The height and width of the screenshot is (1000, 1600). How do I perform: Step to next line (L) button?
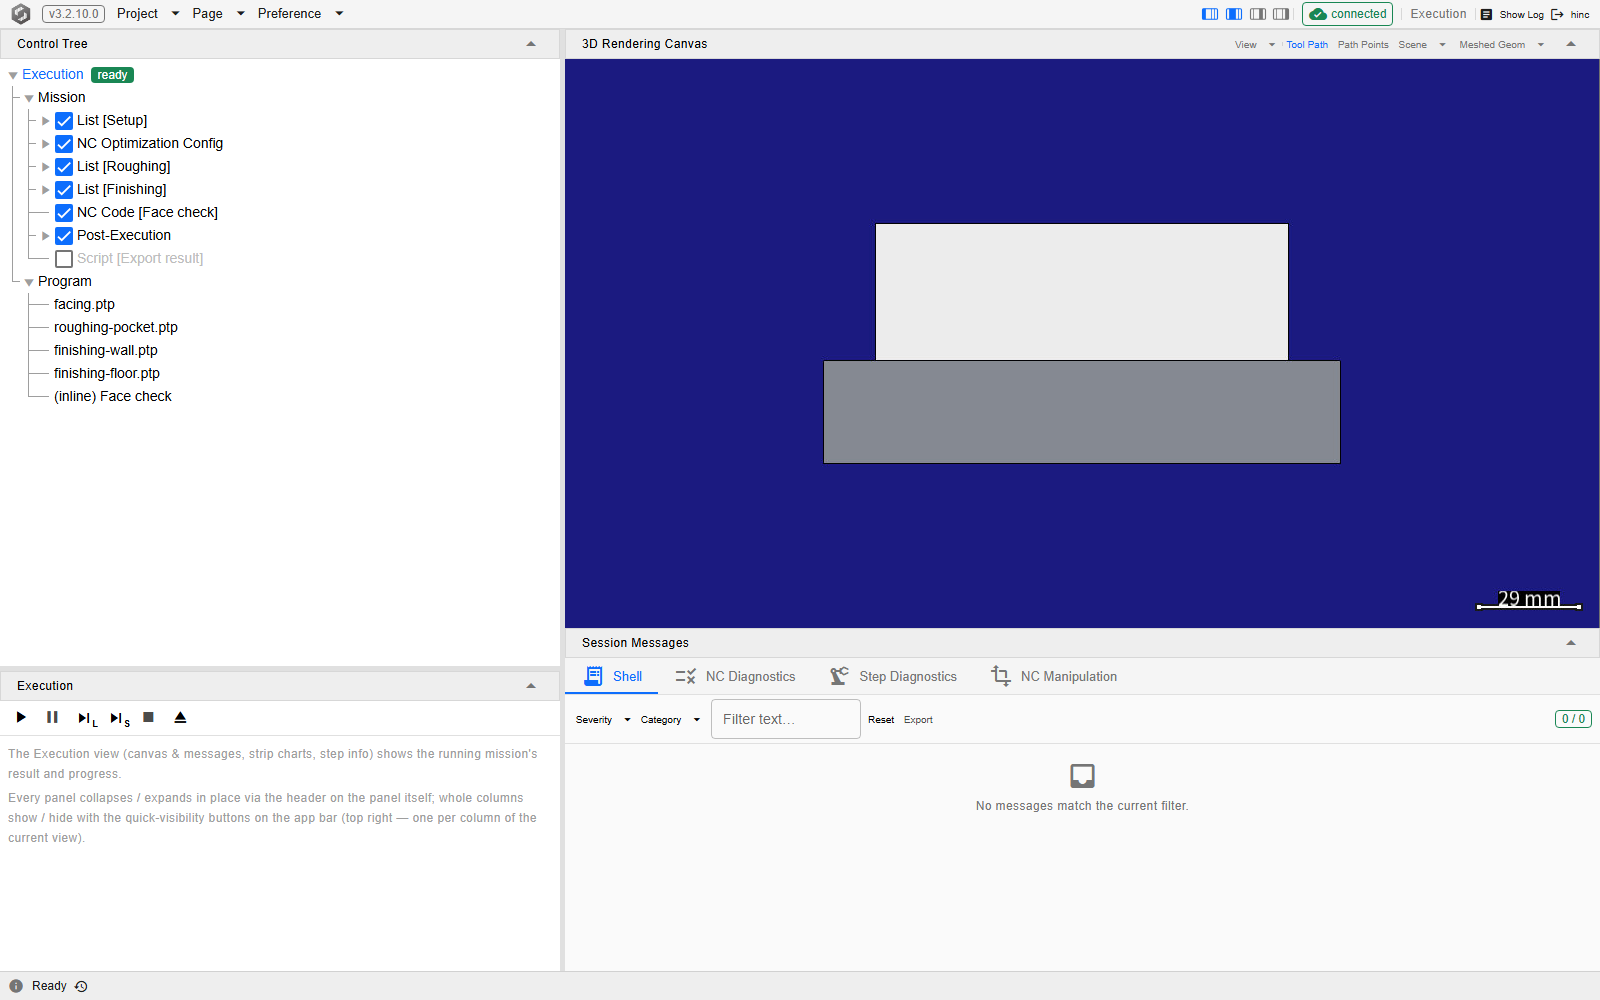click(87, 718)
